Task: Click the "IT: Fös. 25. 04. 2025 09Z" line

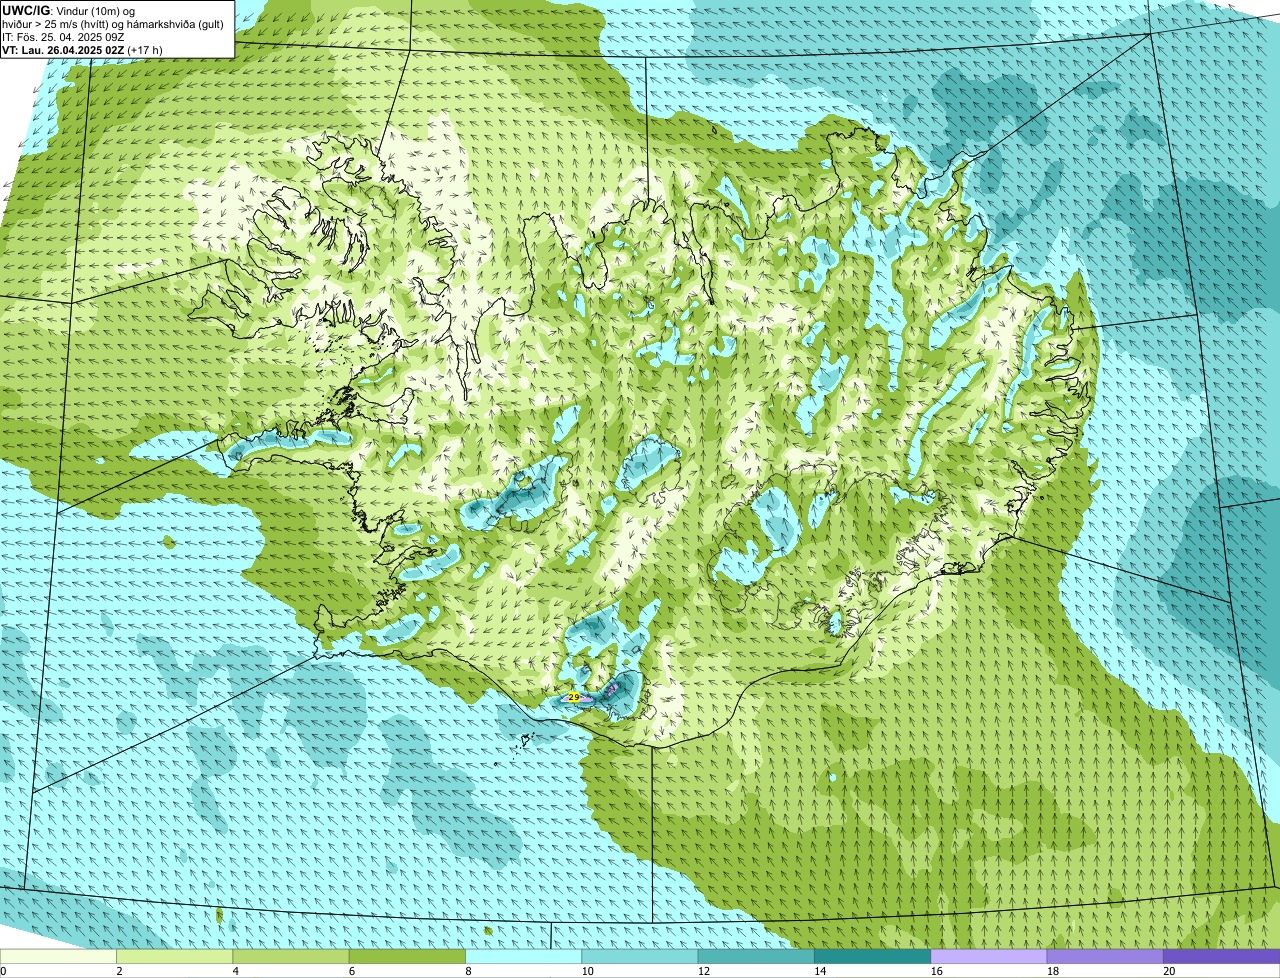Action: [63, 36]
